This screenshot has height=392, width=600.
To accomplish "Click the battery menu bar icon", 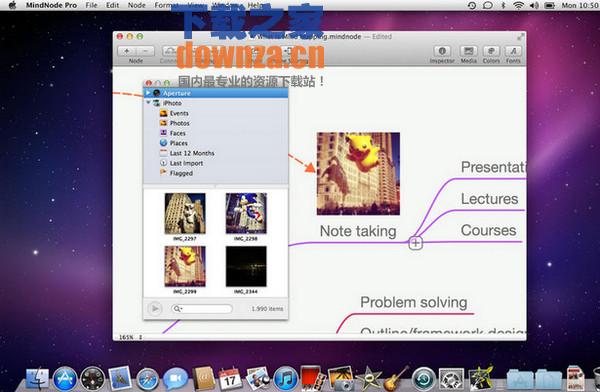I will pos(550,5).
